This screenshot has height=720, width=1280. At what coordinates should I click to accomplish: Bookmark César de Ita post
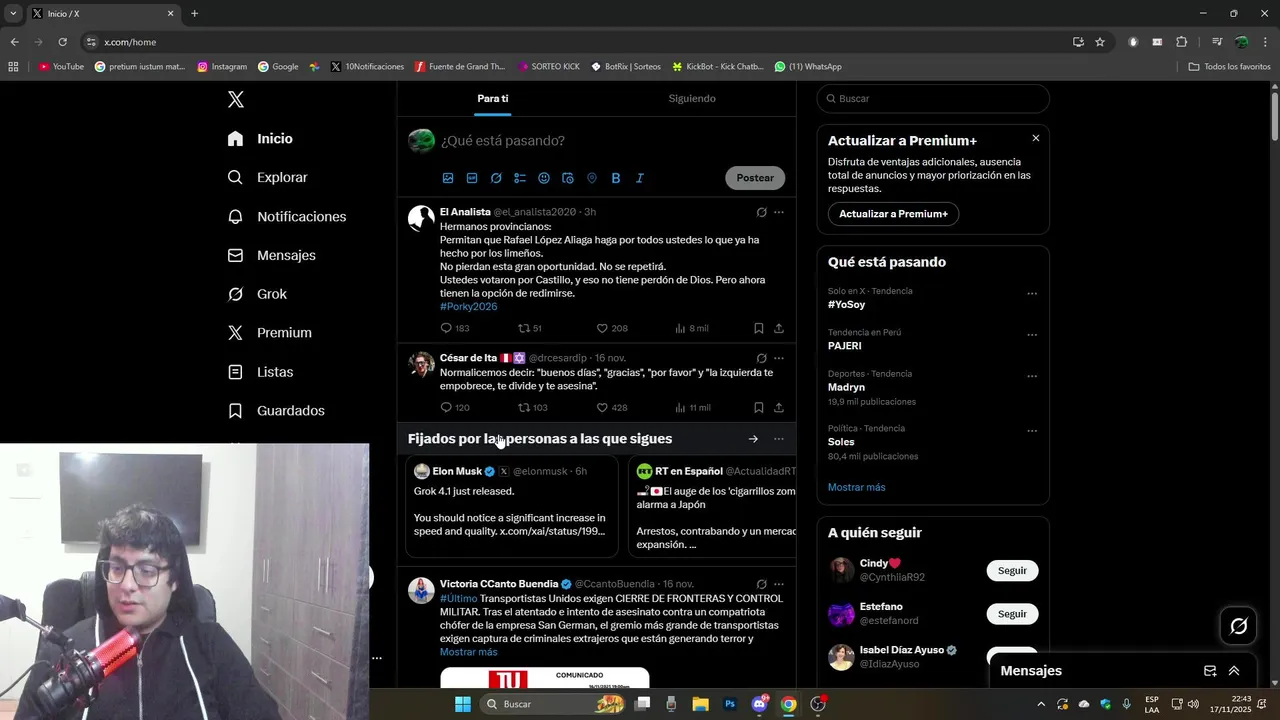tap(759, 408)
